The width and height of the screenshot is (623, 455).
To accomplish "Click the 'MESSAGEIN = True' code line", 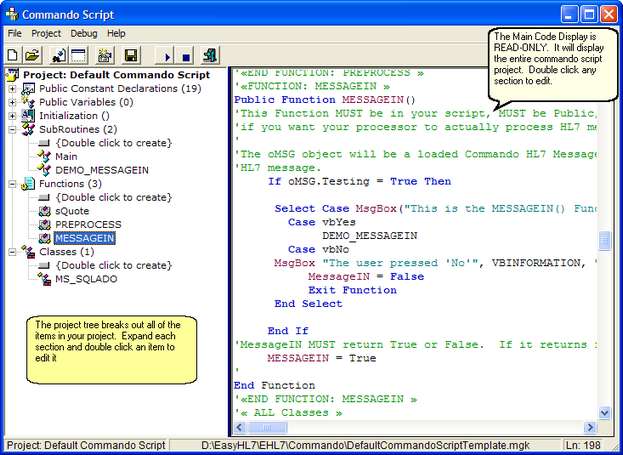I will 322,358.
